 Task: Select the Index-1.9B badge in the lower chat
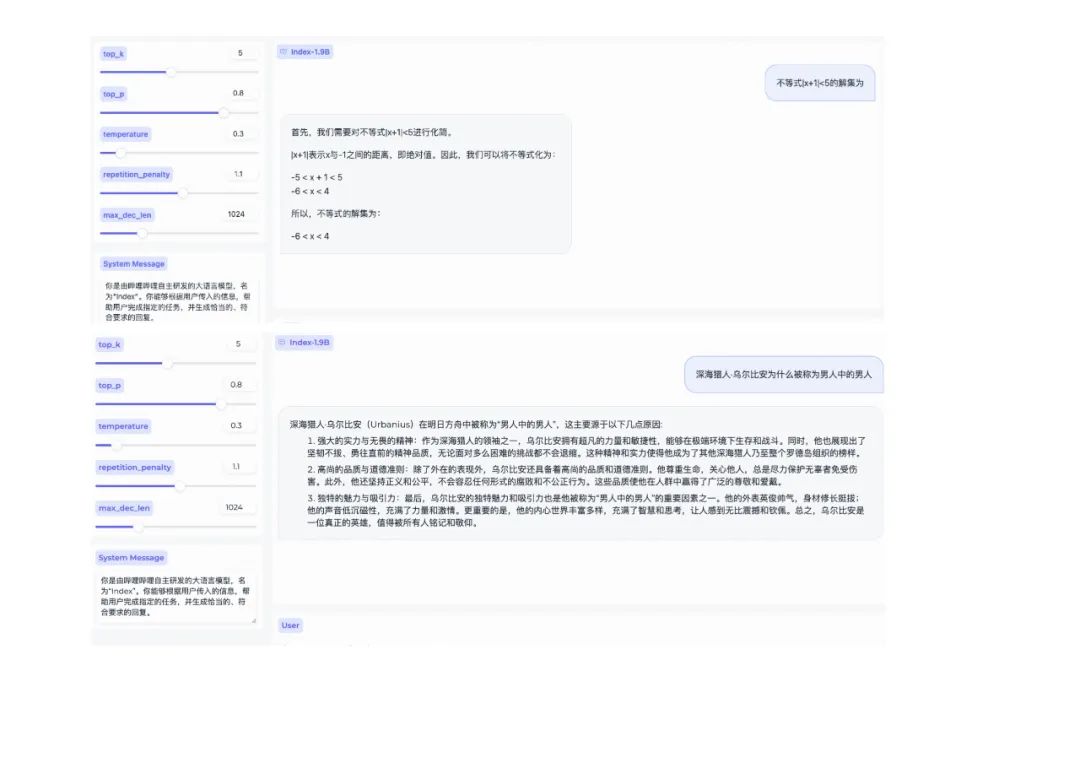303,342
